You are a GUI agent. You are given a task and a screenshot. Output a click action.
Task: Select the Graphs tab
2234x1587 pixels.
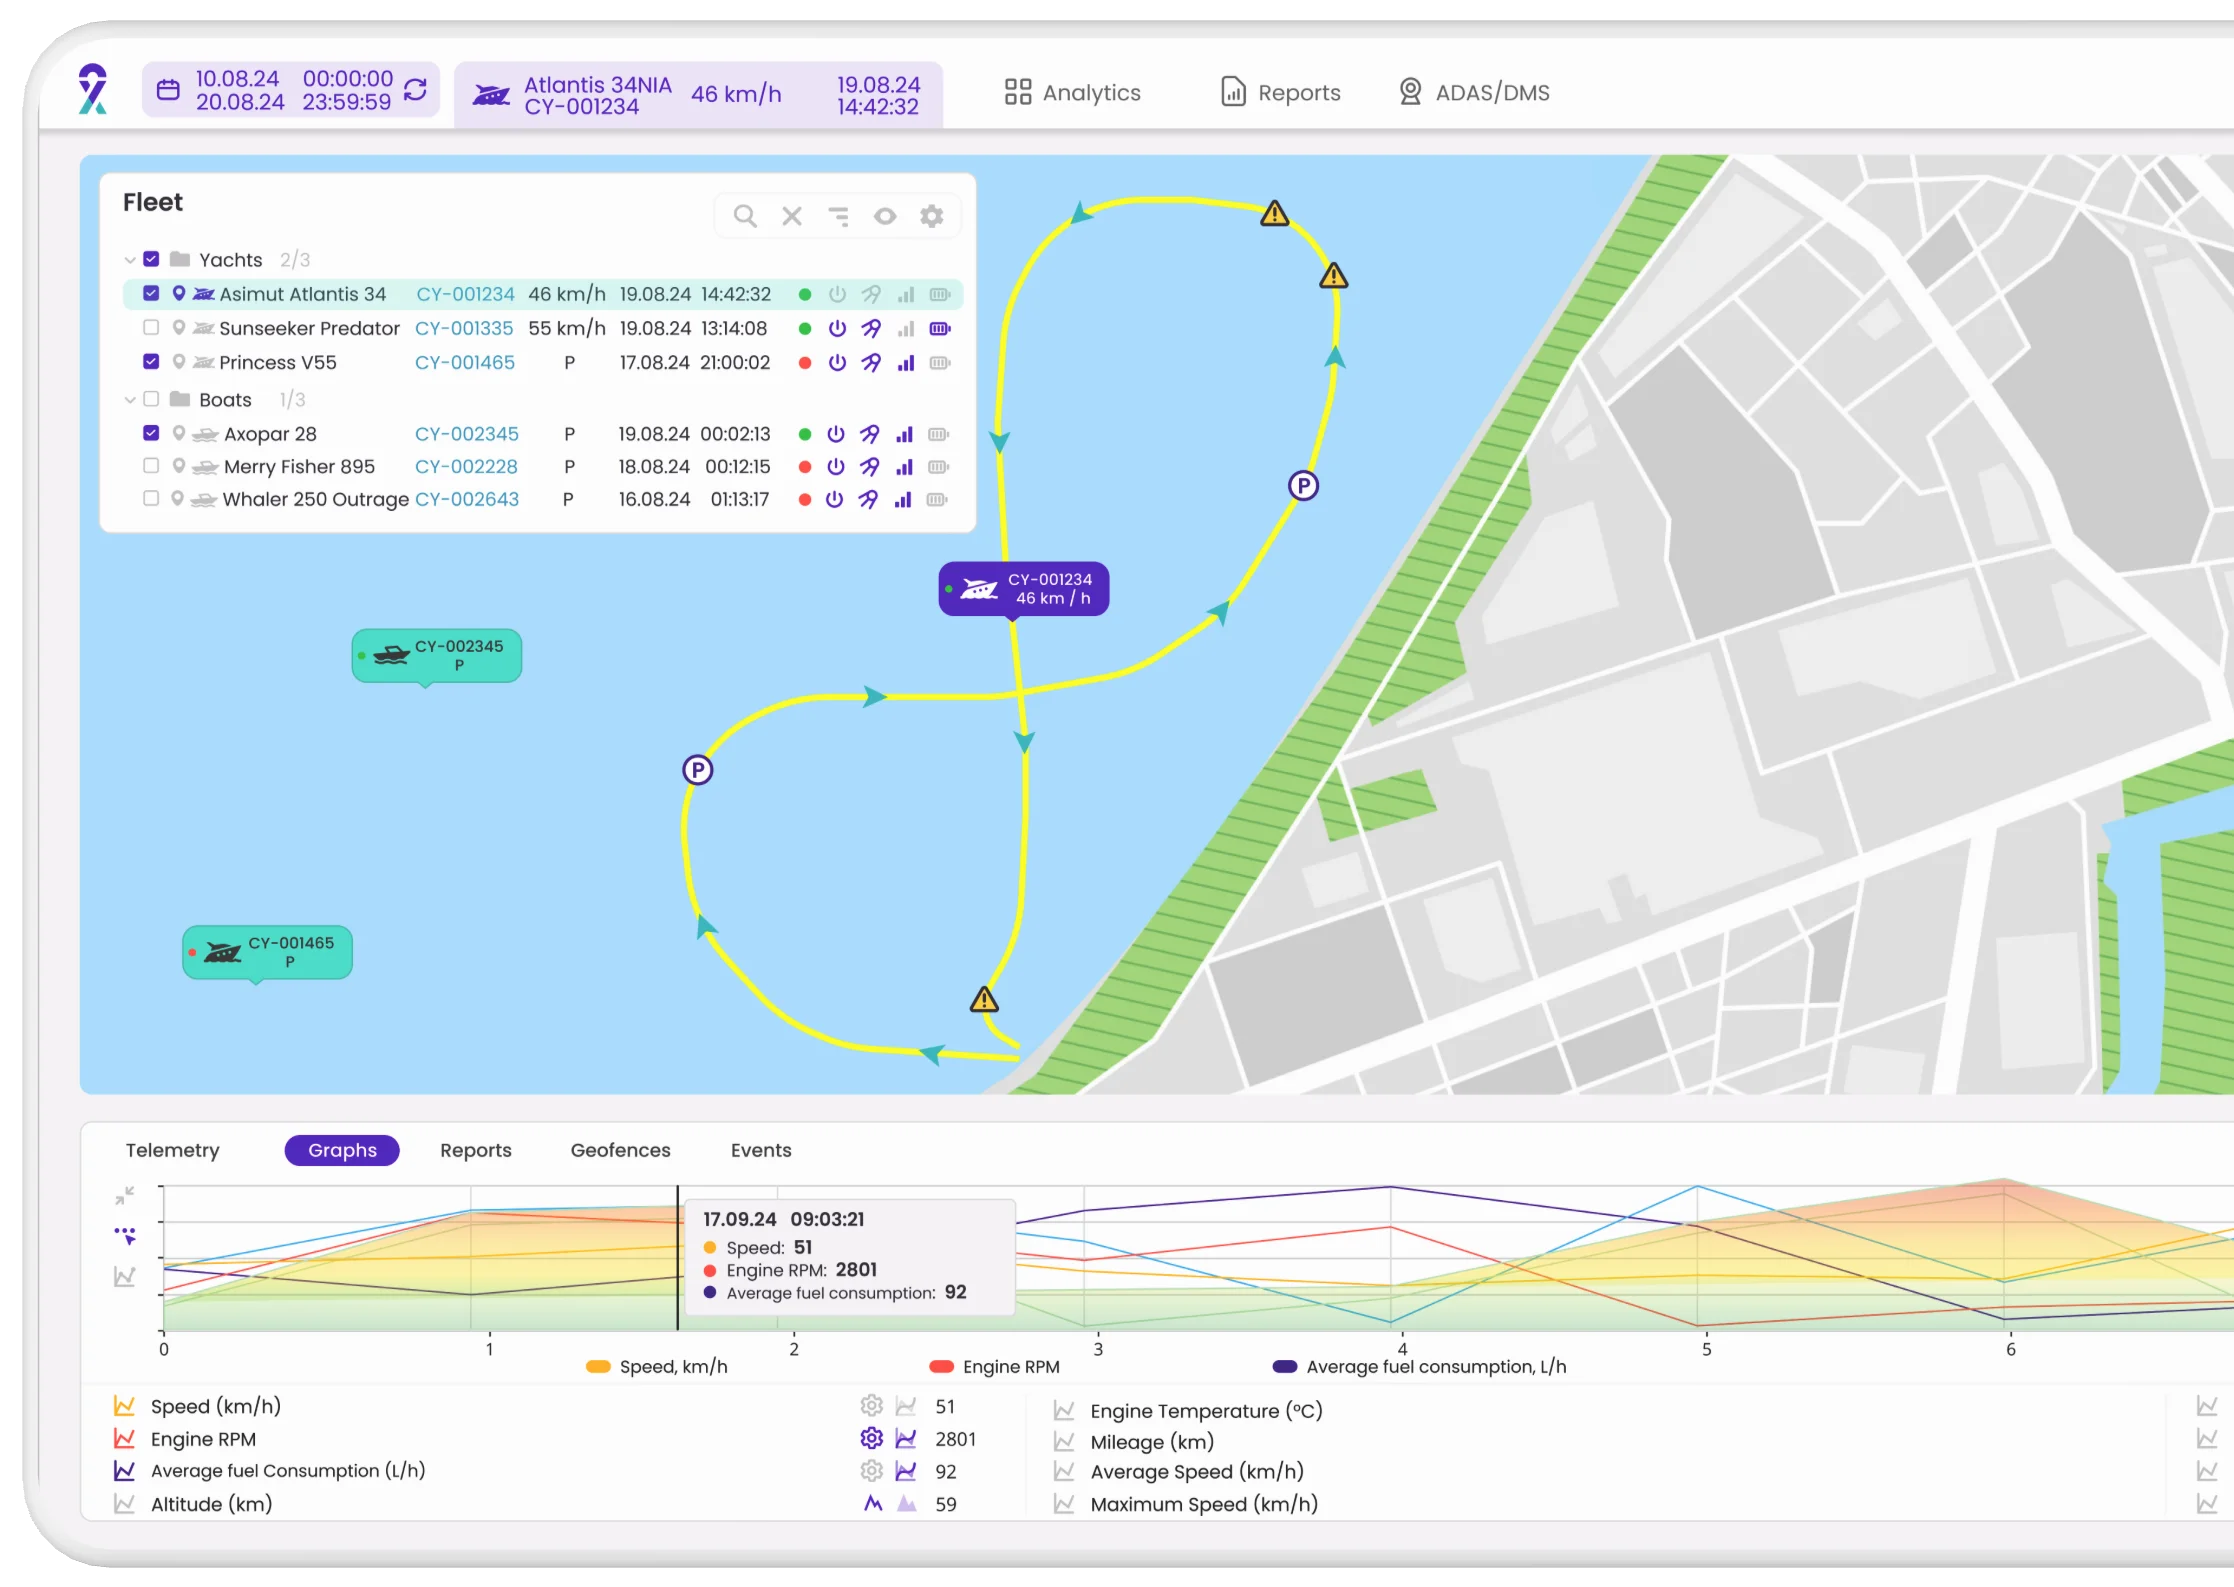[x=342, y=1150]
